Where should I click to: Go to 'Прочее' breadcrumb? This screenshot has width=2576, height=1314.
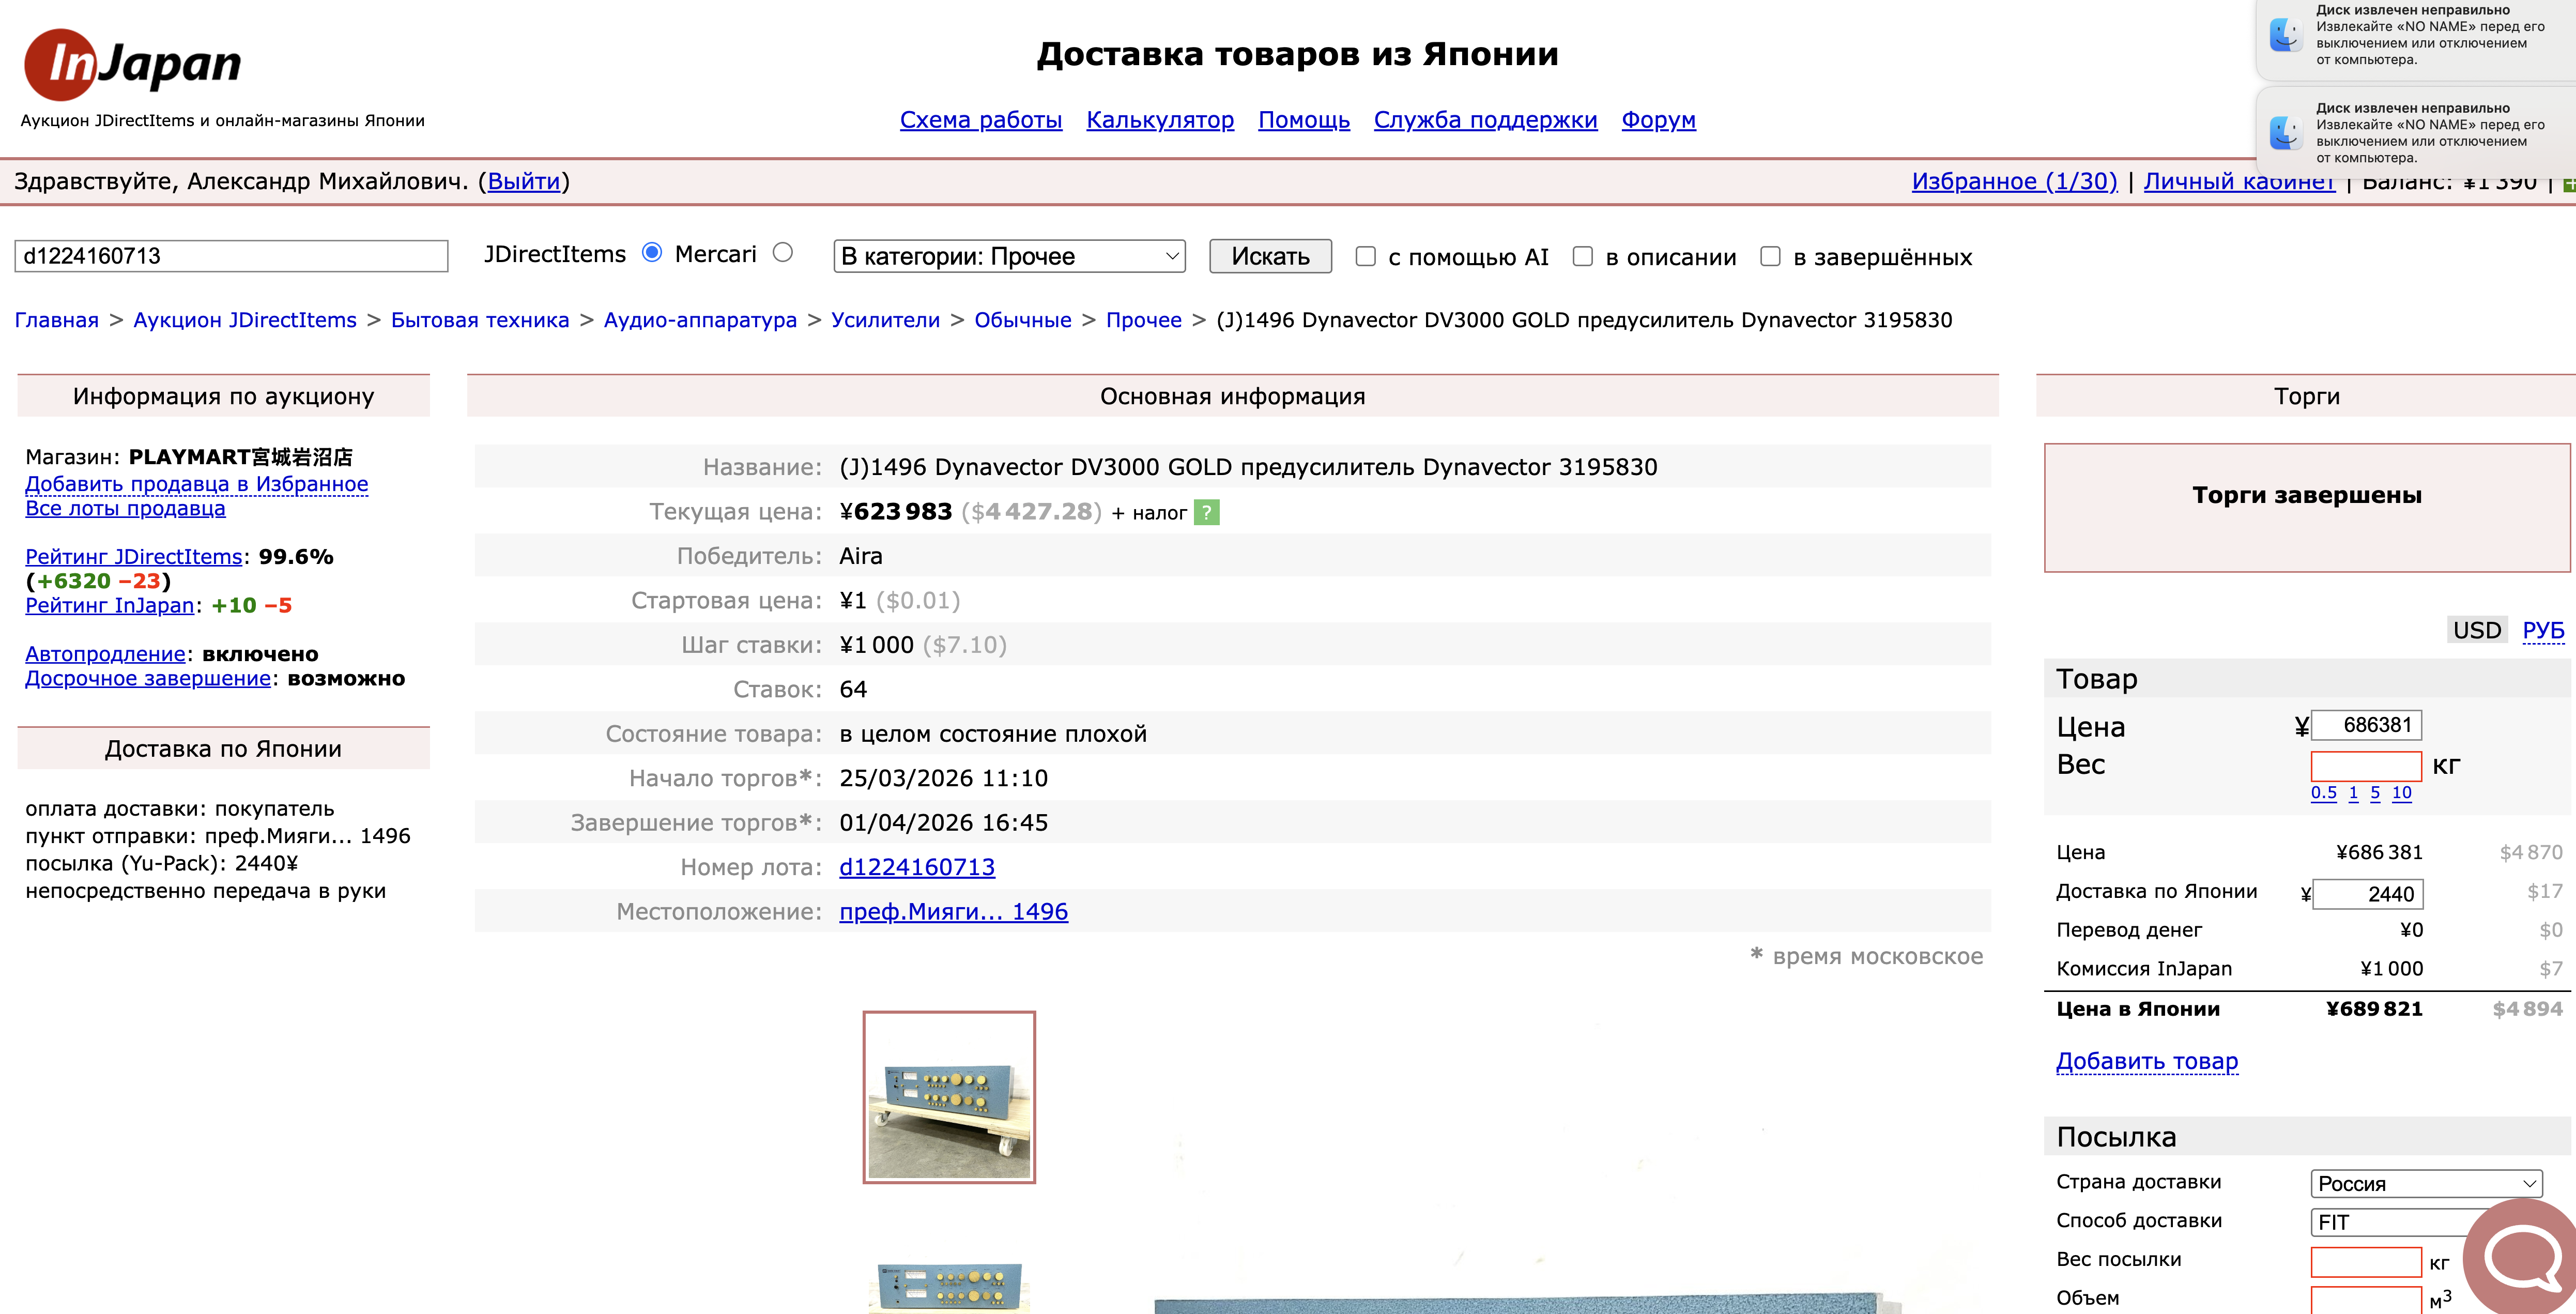pos(1144,321)
